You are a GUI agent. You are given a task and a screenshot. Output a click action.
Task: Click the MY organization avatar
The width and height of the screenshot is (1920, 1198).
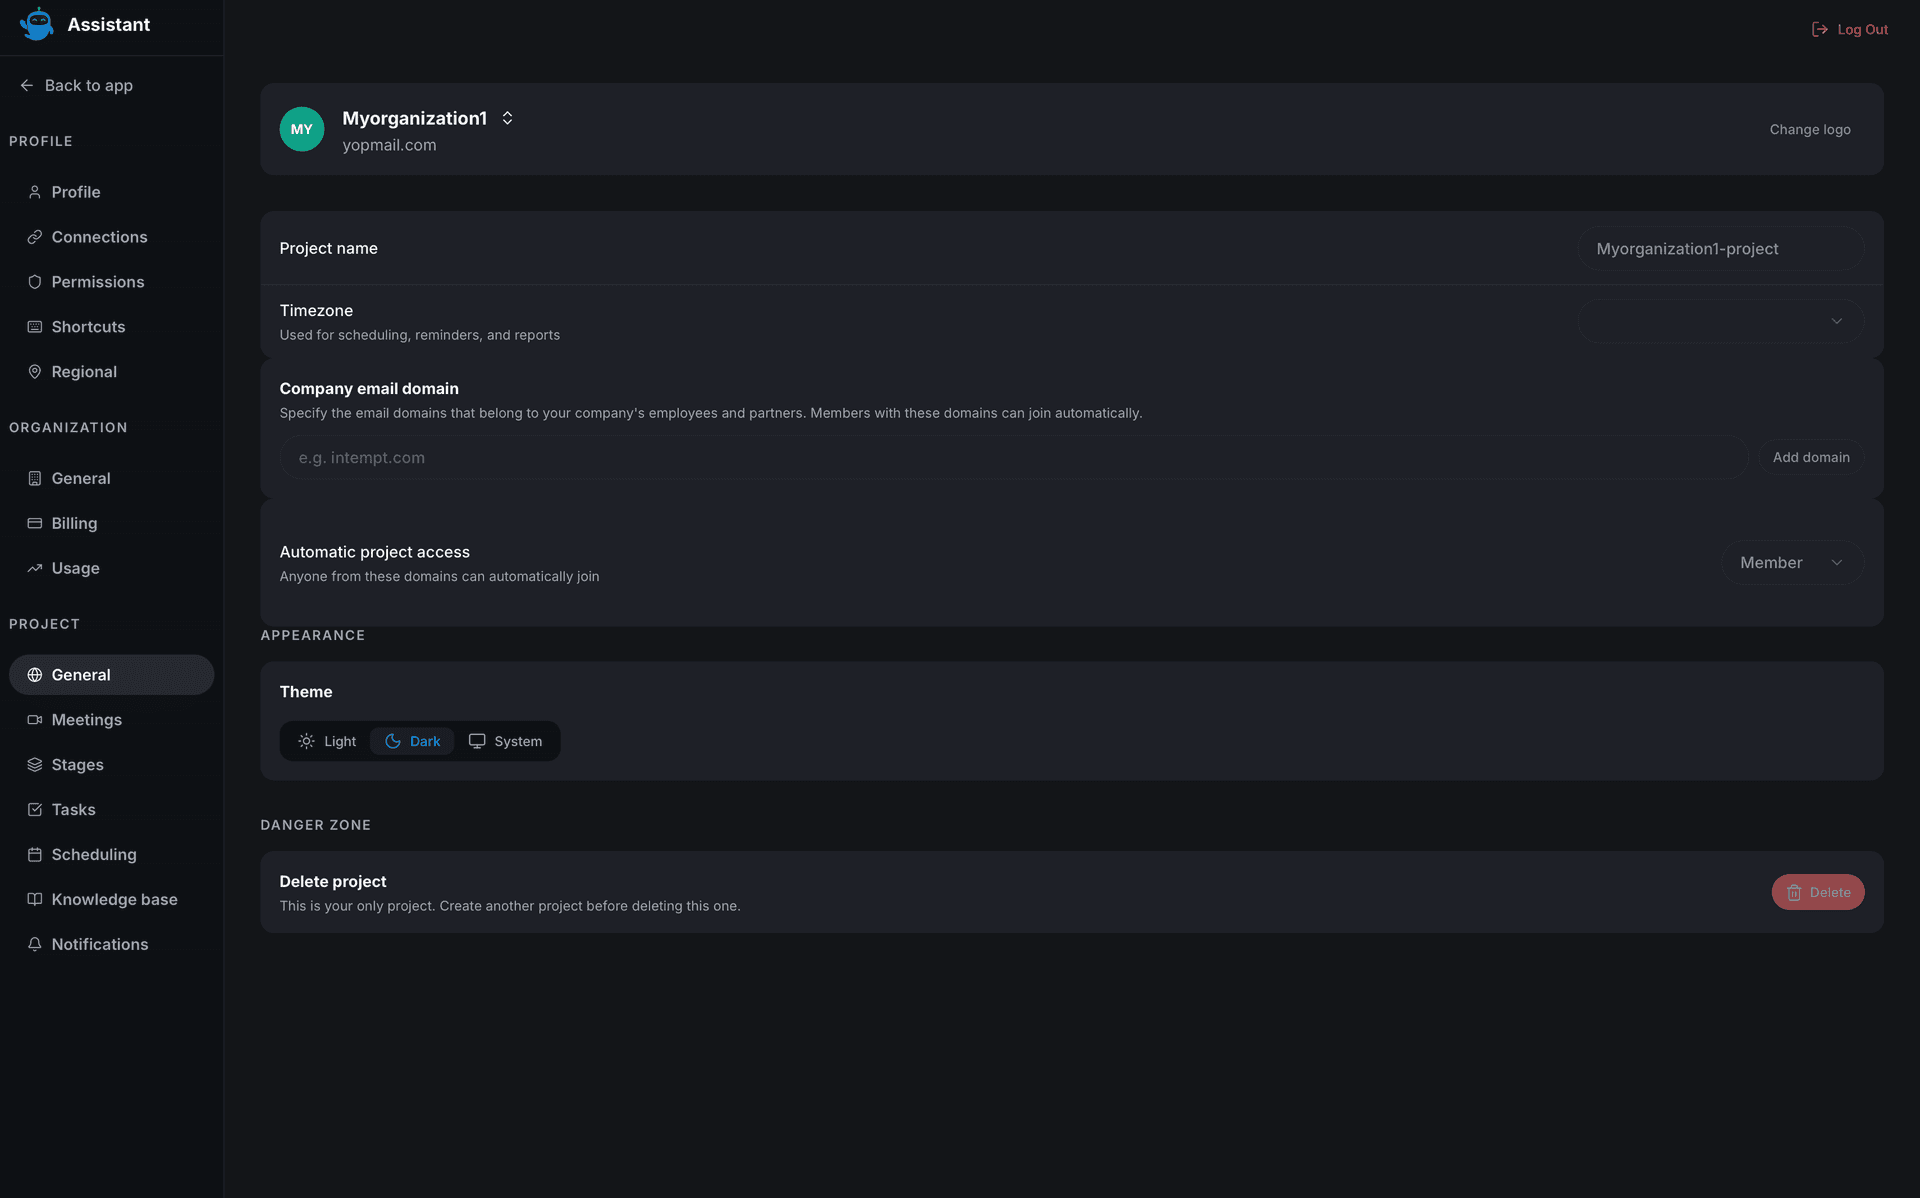pos(302,129)
